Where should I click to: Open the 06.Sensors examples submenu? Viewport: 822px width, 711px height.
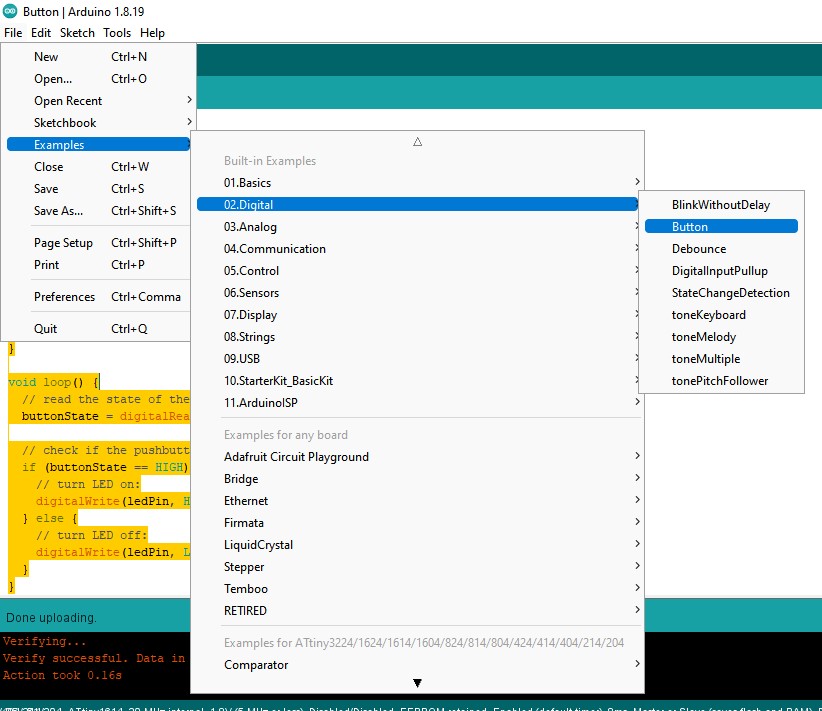pos(417,293)
